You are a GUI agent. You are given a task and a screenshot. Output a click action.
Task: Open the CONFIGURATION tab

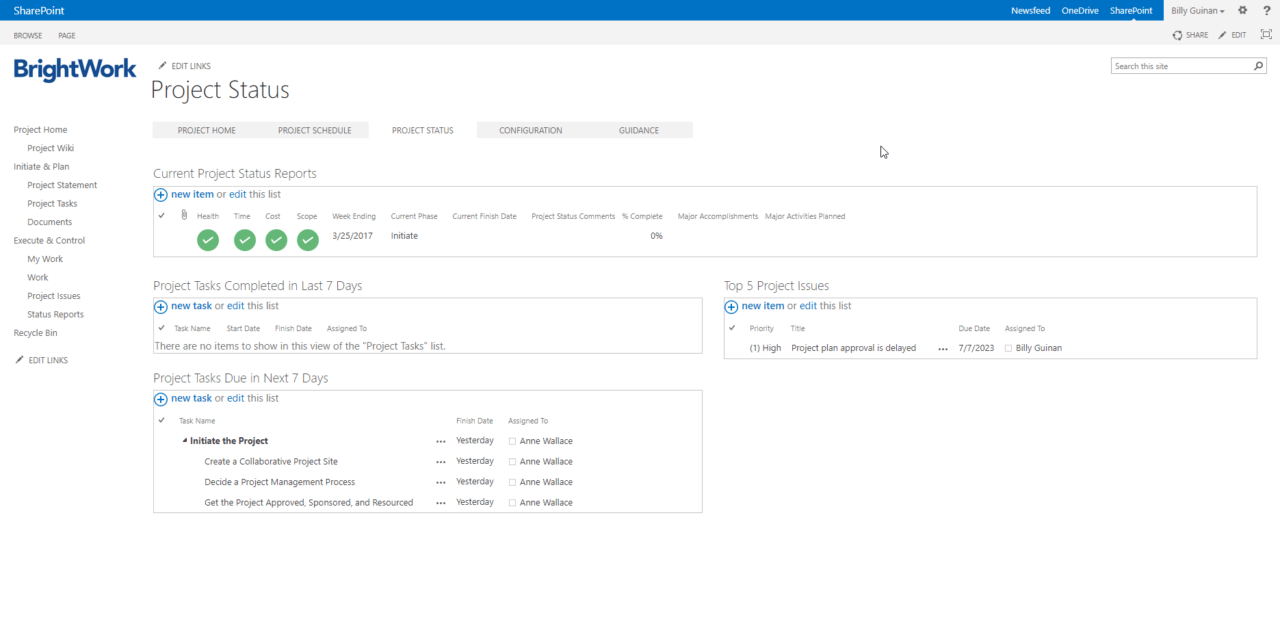(x=531, y=130)
